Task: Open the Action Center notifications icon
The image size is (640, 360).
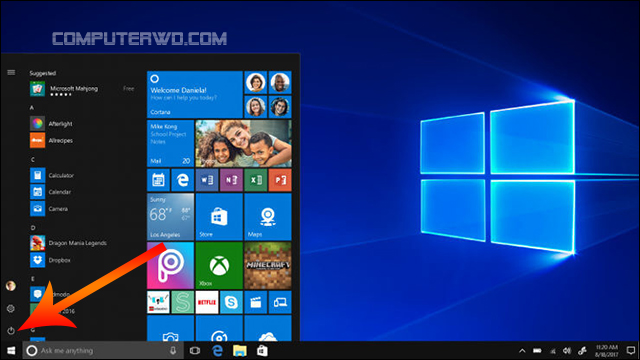Action: tap(631, 351)
